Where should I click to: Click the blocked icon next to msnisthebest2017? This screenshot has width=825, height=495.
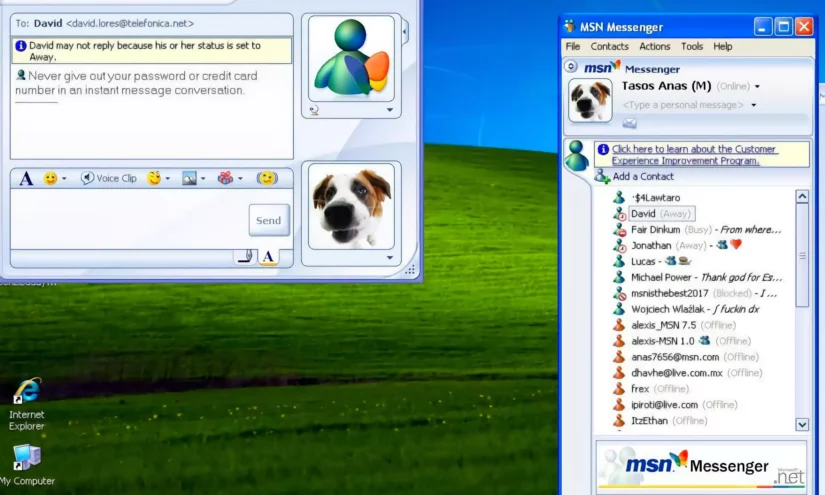[619, 293]
